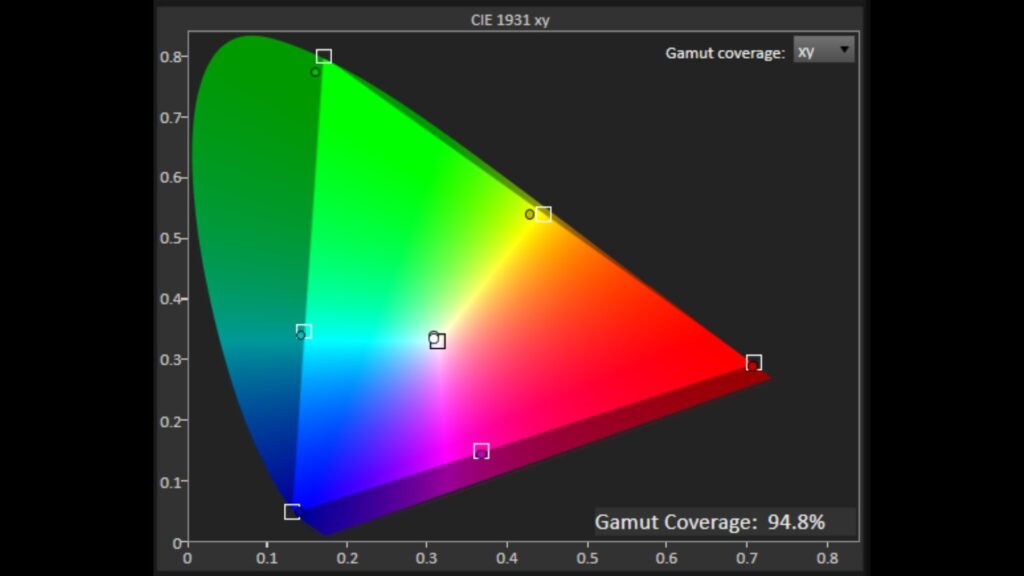Viewport: 1024px width, 576px height.
Task: Click the red primary target square
Action: tap(754, 362)
